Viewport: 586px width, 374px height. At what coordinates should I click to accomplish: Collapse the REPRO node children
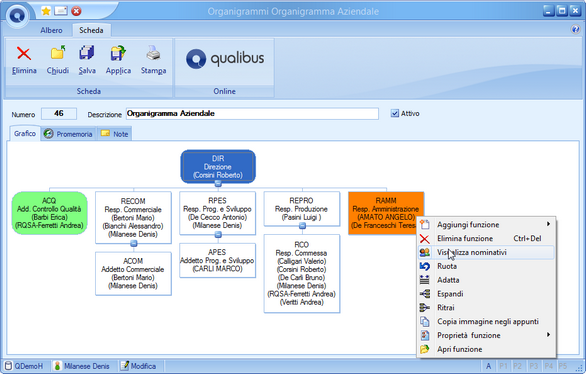coord(302,226)
